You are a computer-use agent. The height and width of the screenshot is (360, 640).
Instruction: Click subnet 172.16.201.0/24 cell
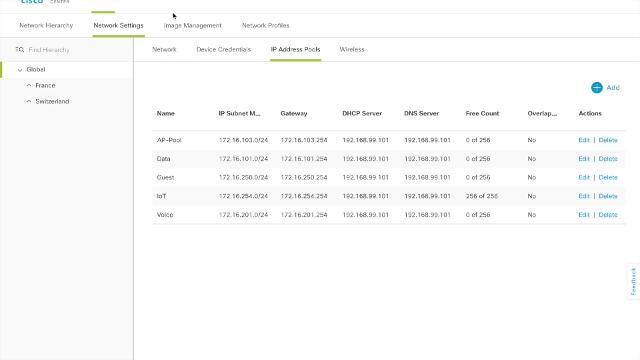[244, 215]
